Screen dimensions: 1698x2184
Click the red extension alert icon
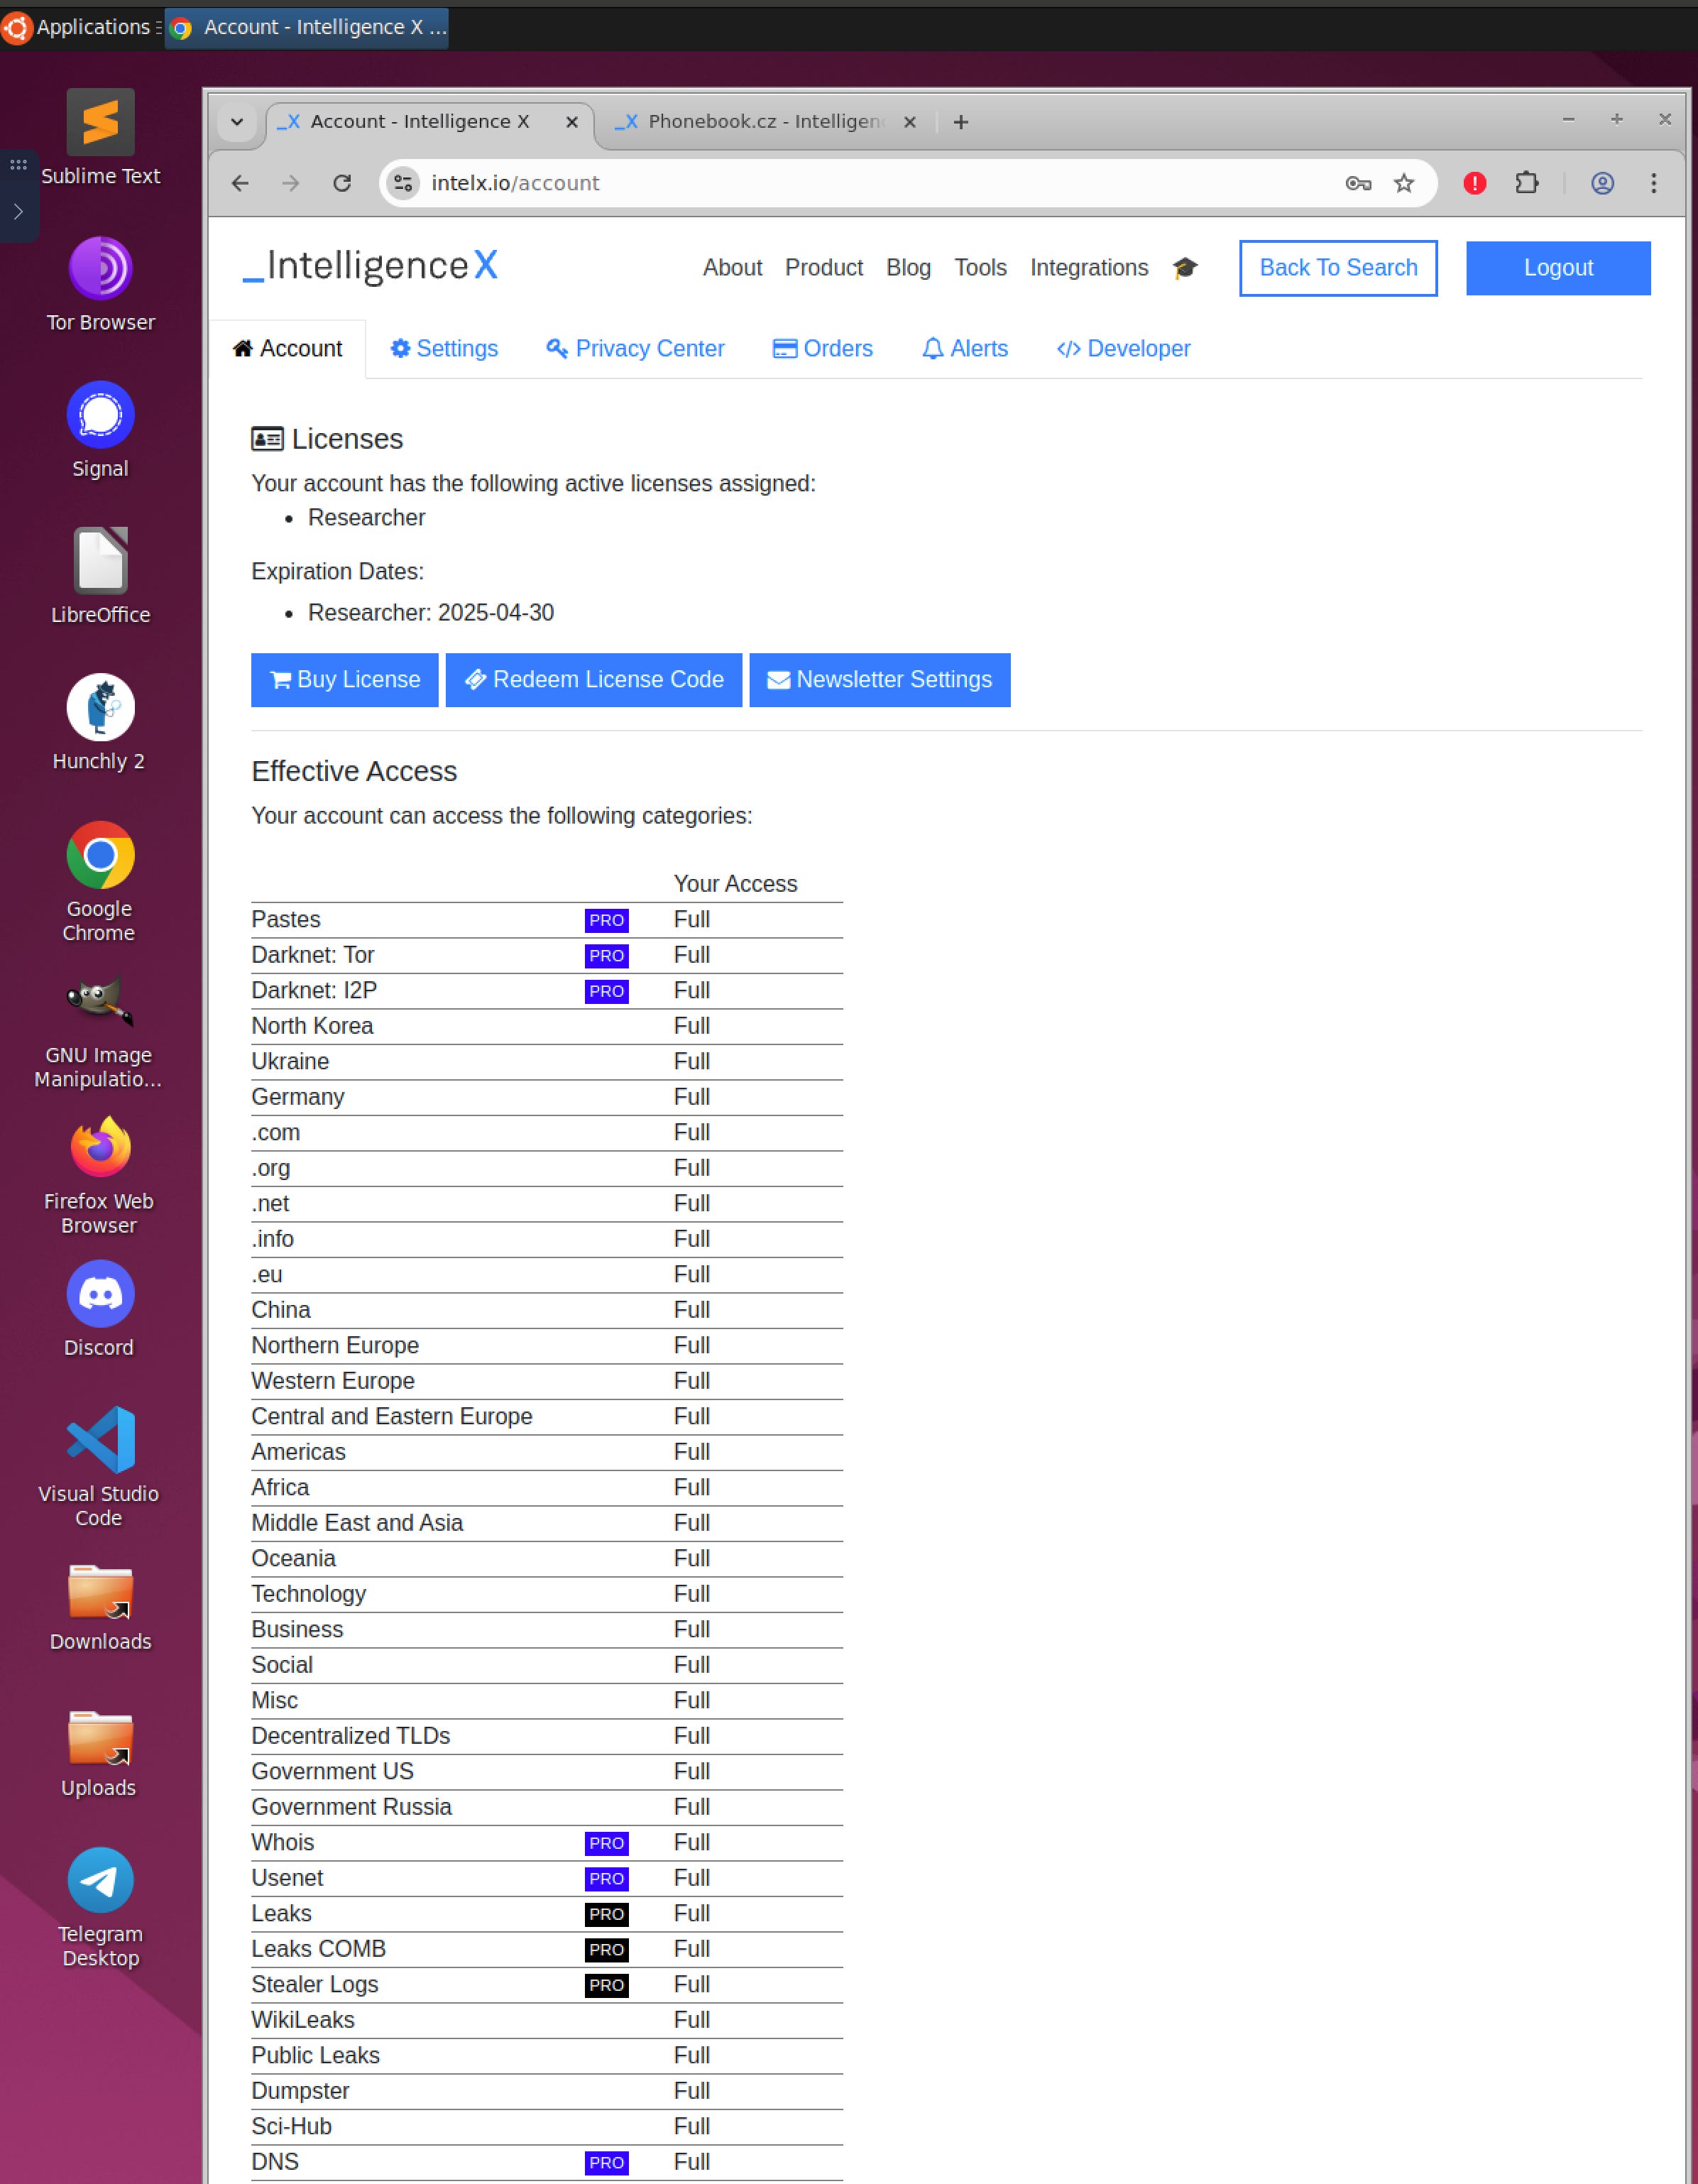click(x=1474, y=183)
